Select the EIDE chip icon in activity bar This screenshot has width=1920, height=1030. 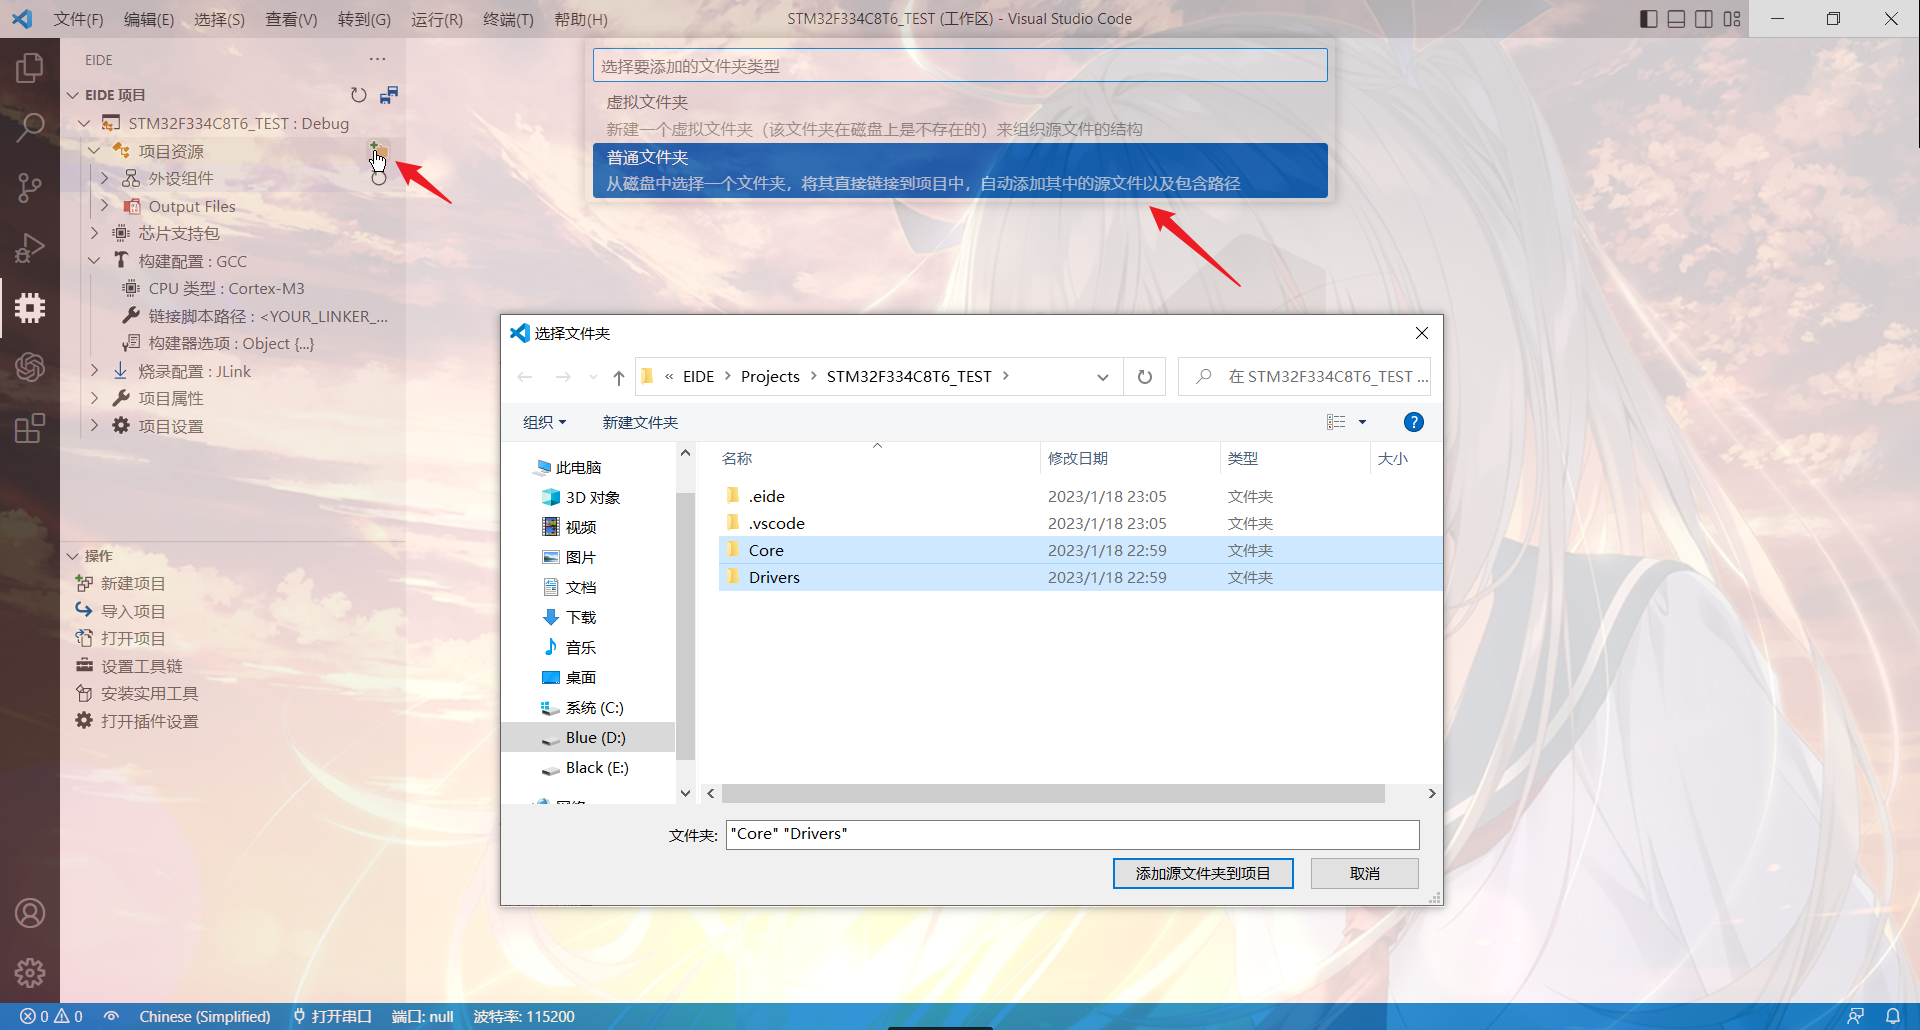coord(30,307)
